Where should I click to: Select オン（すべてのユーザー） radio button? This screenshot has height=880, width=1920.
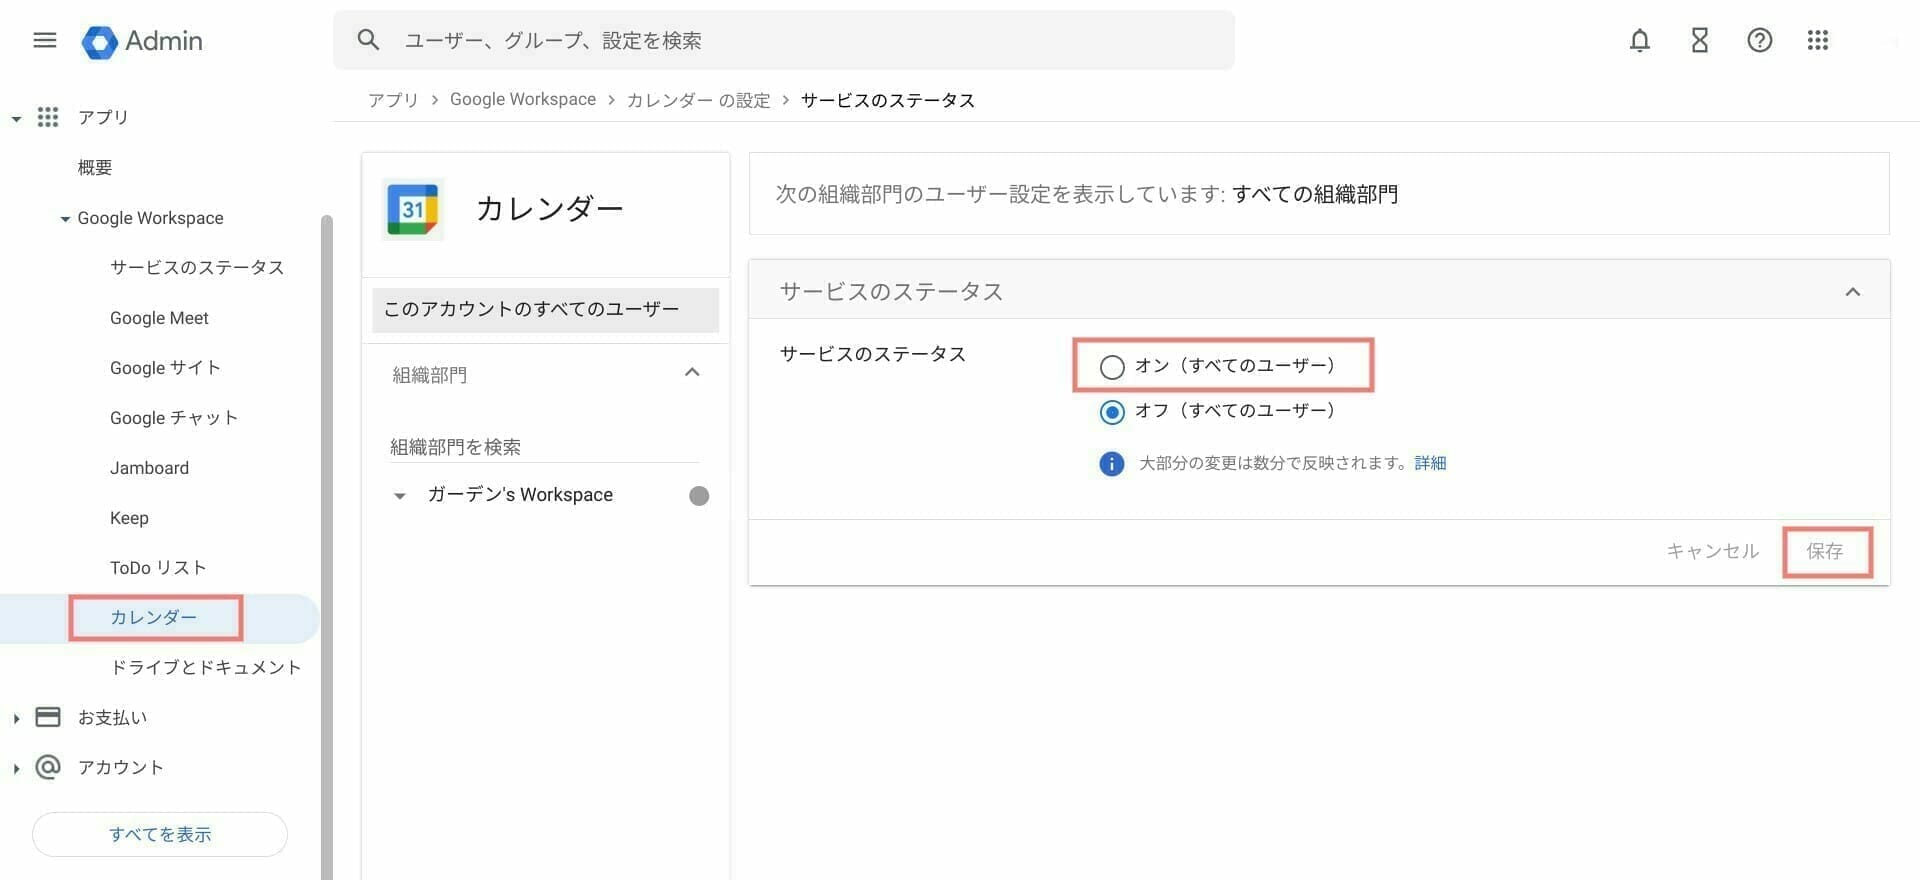(1112, 367)
